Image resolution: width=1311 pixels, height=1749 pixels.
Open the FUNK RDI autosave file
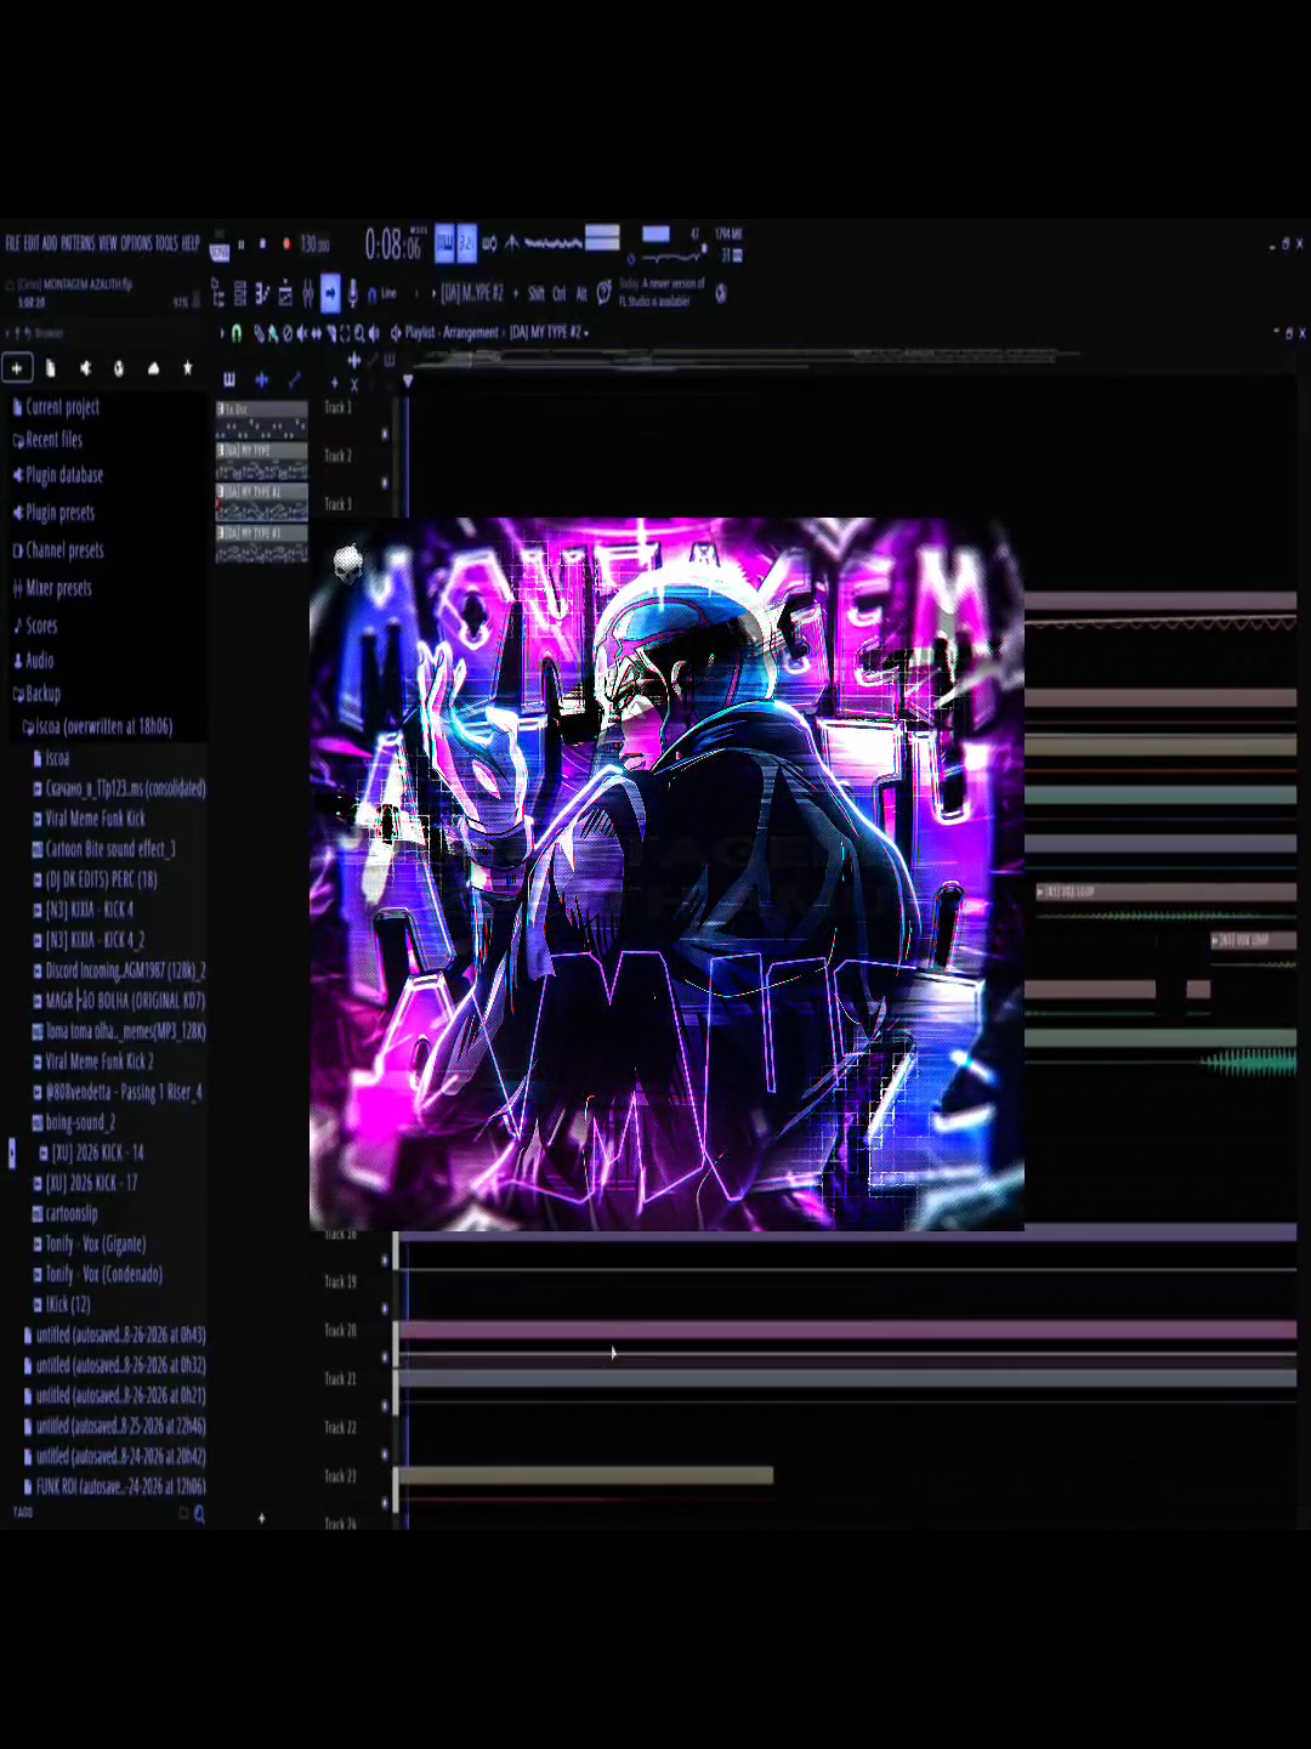coord(114,1487)
